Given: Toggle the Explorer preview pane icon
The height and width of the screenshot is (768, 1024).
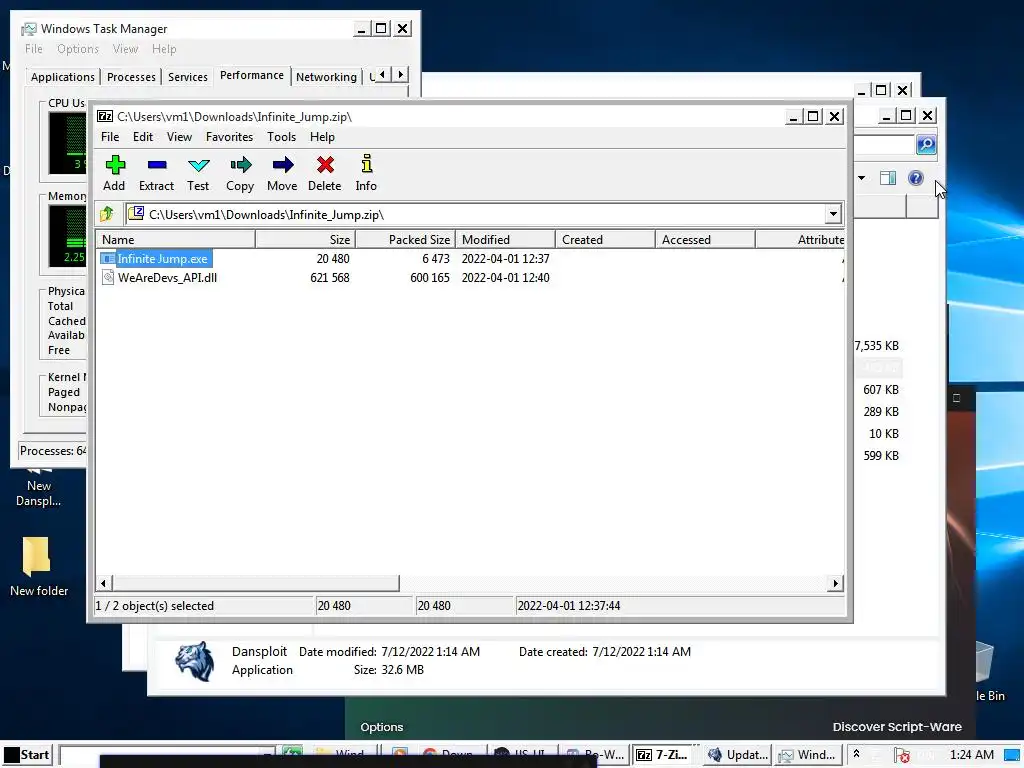Looking at the screenshot, I should [x=888, y=178].
